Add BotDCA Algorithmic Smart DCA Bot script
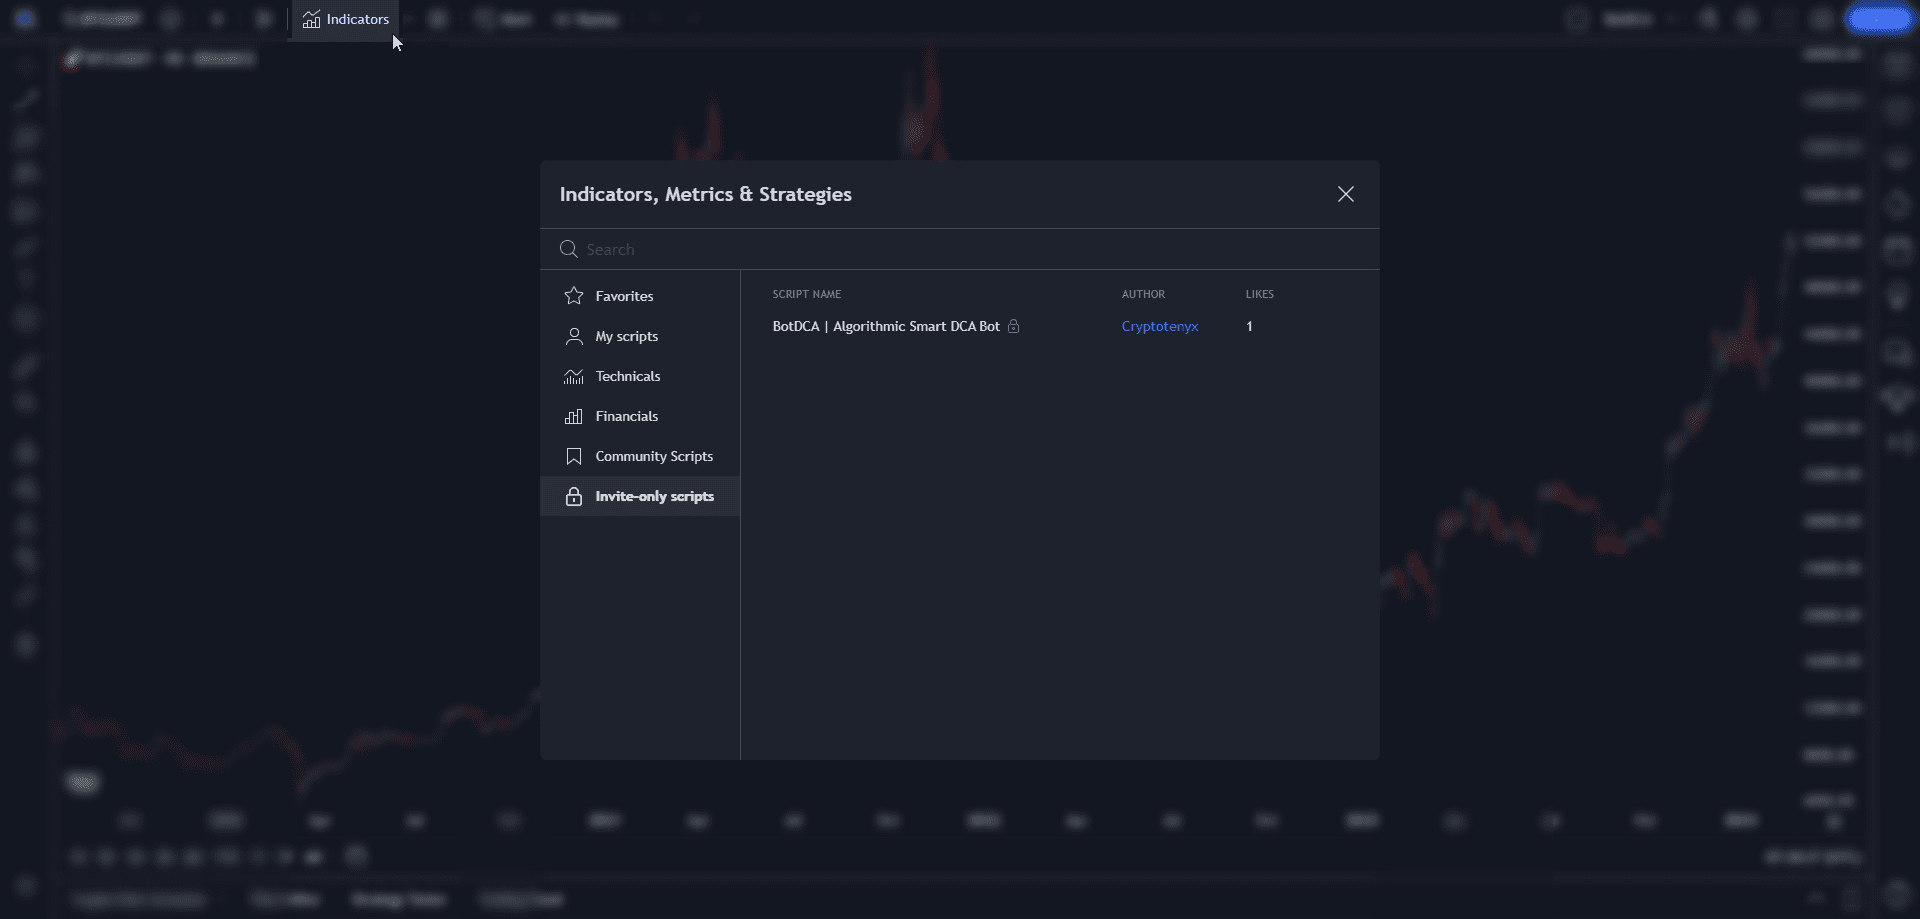This screenshot has width=1920, height=919. 885,326
